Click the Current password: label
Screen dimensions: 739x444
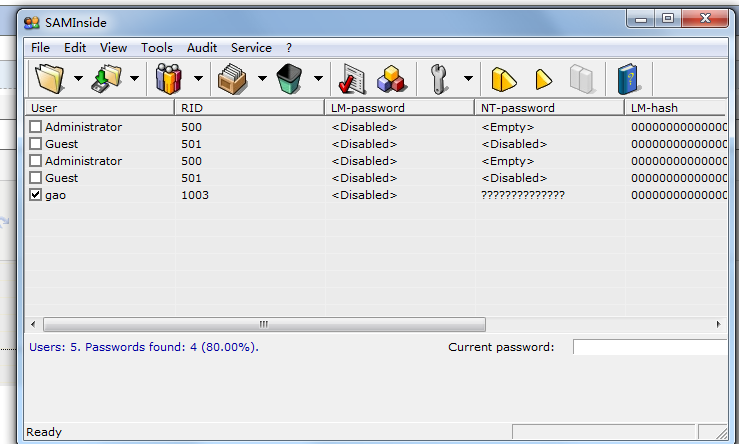[x=501, y=347]
